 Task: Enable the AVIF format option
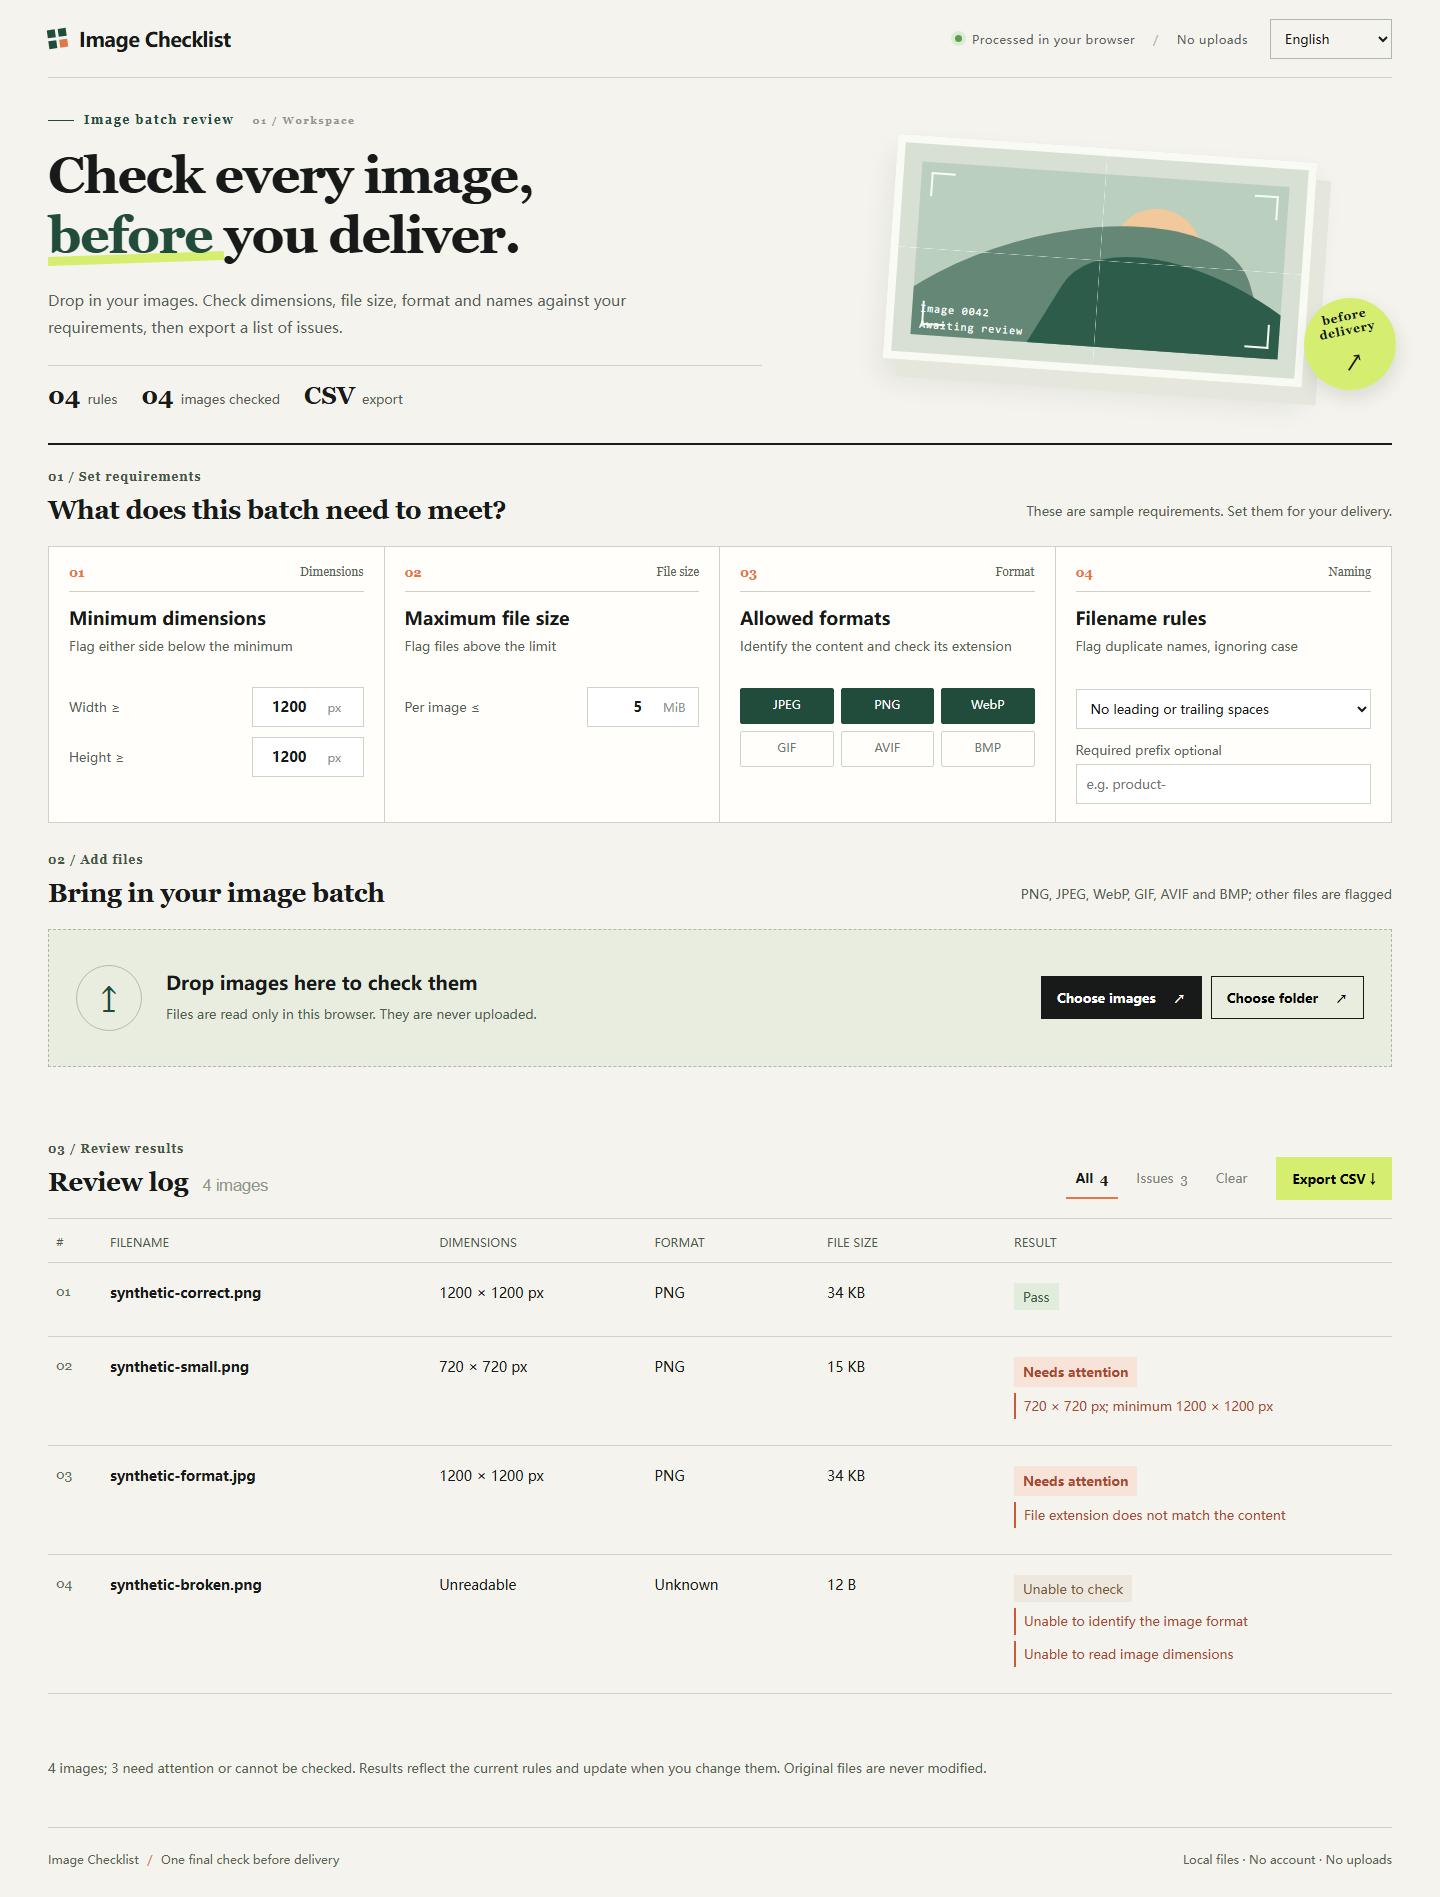click(887, 748)
